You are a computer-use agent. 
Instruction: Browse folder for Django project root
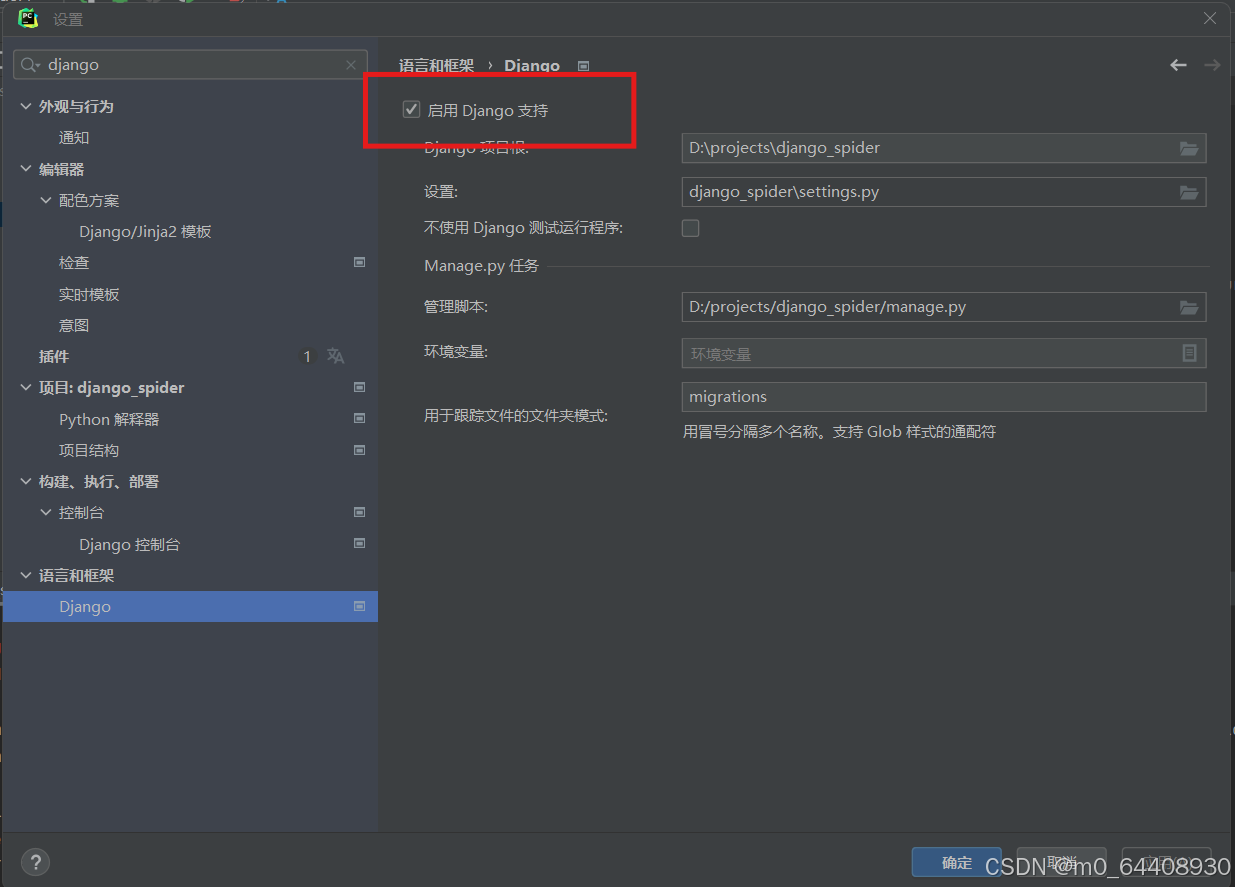[x=1189, y=148]
